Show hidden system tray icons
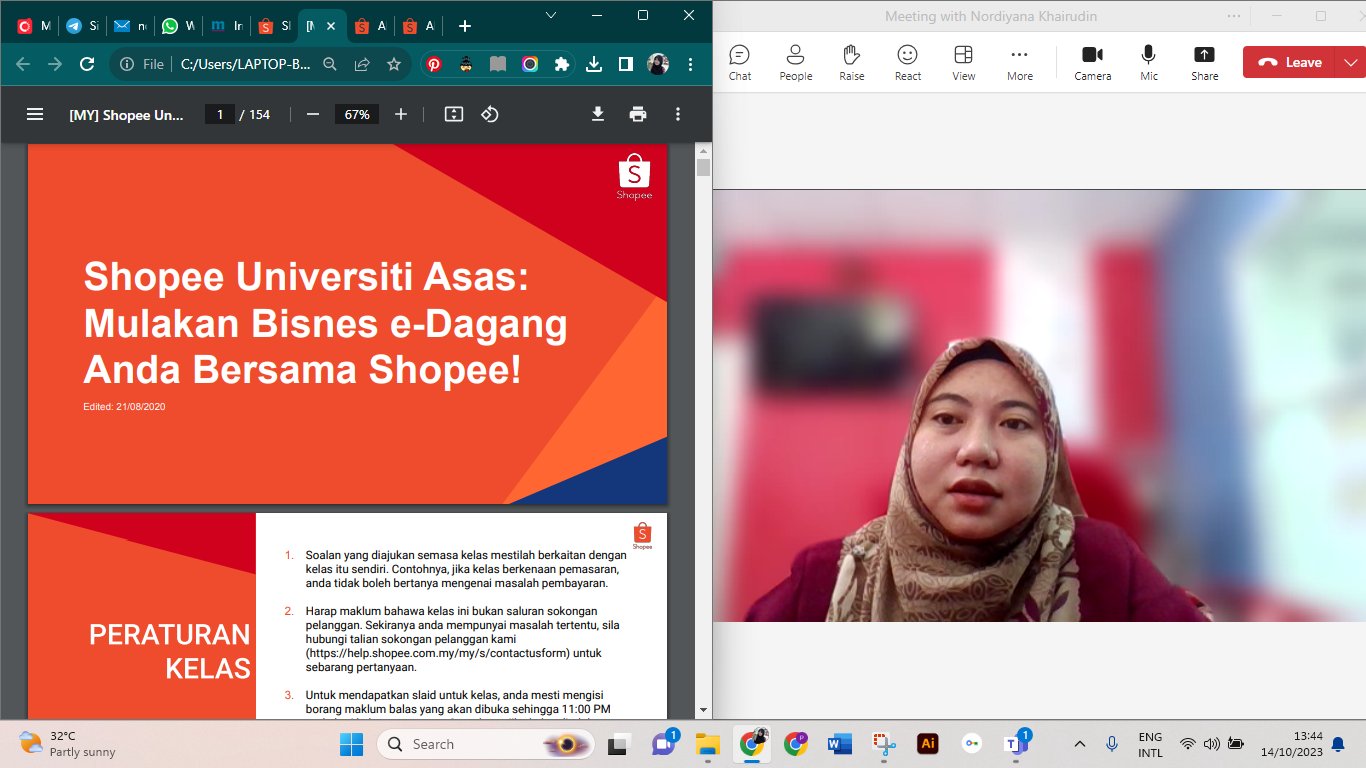 (1079, 744)
